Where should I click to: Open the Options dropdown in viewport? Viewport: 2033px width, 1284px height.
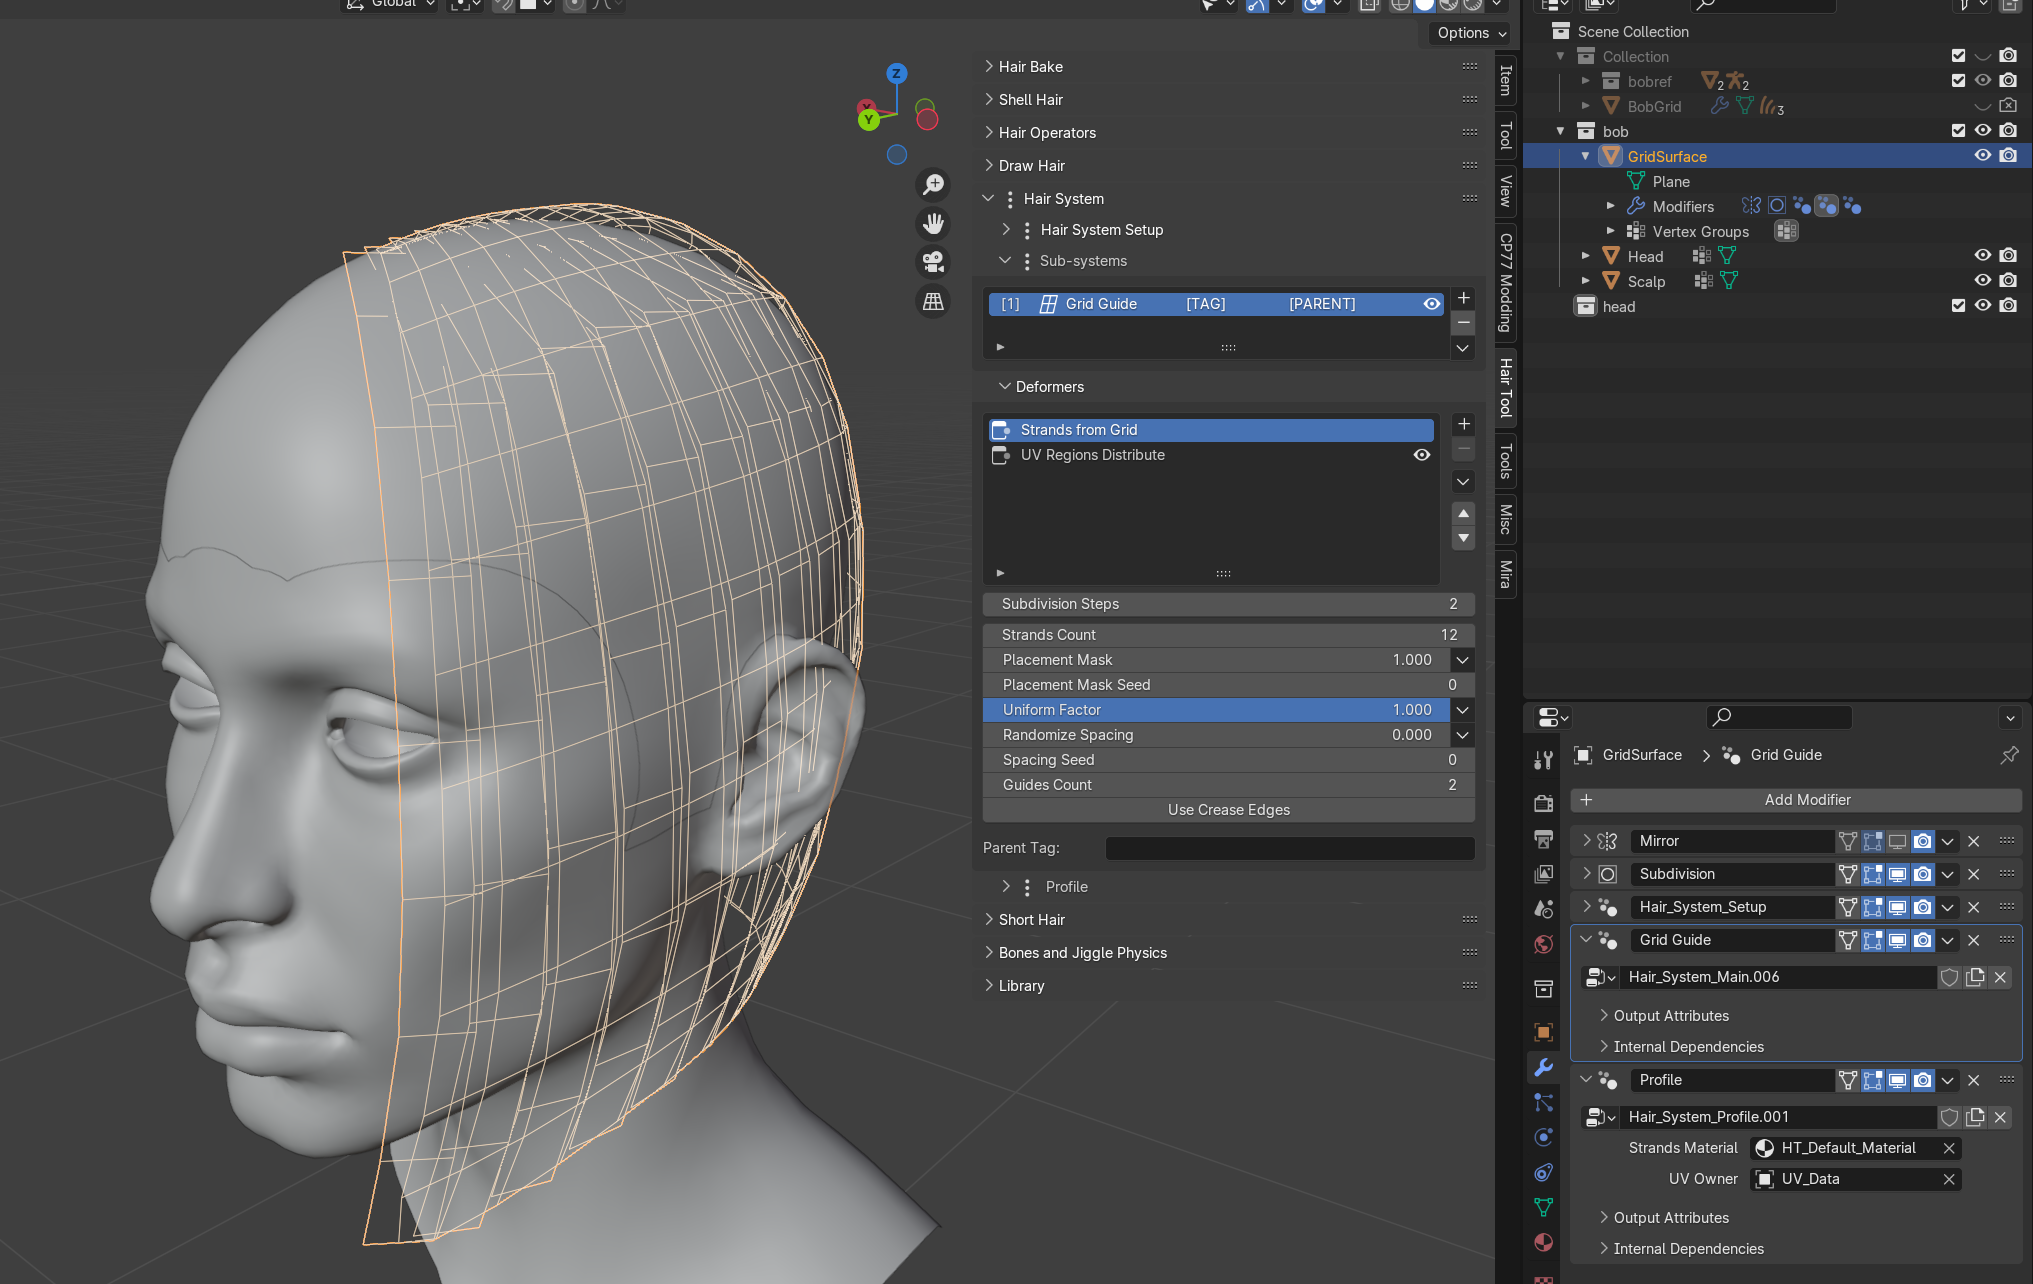point(1471,33)
